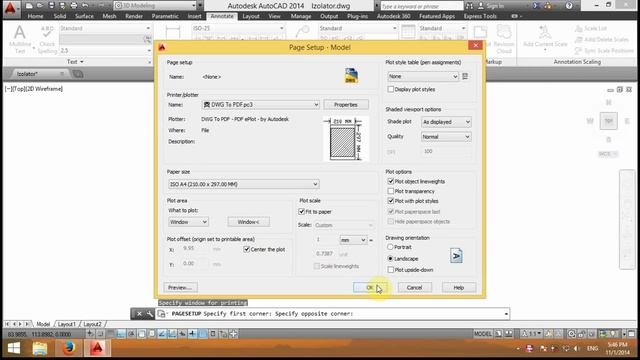Open the Home ribbon tab
This screenshot has height=360, width=640.
coord(36,16)
